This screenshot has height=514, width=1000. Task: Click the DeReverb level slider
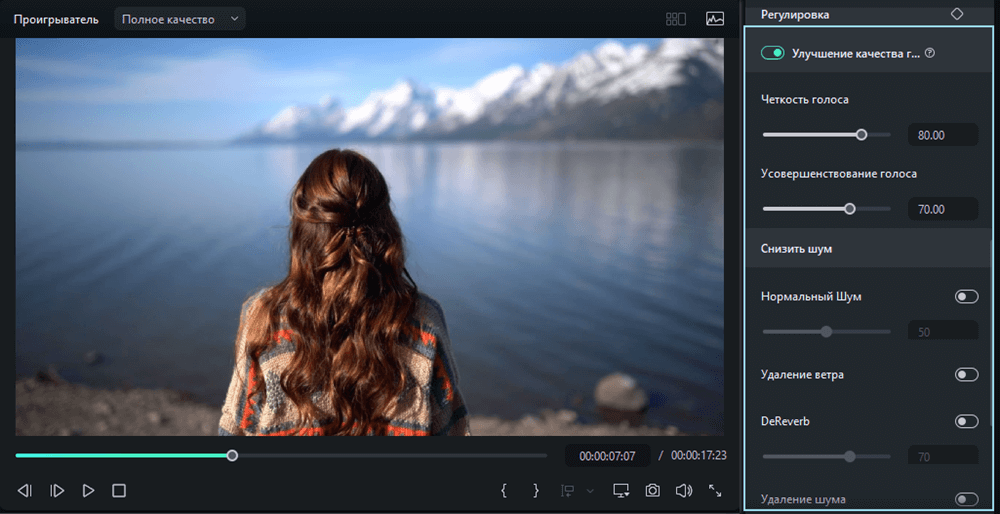[827, 456]
